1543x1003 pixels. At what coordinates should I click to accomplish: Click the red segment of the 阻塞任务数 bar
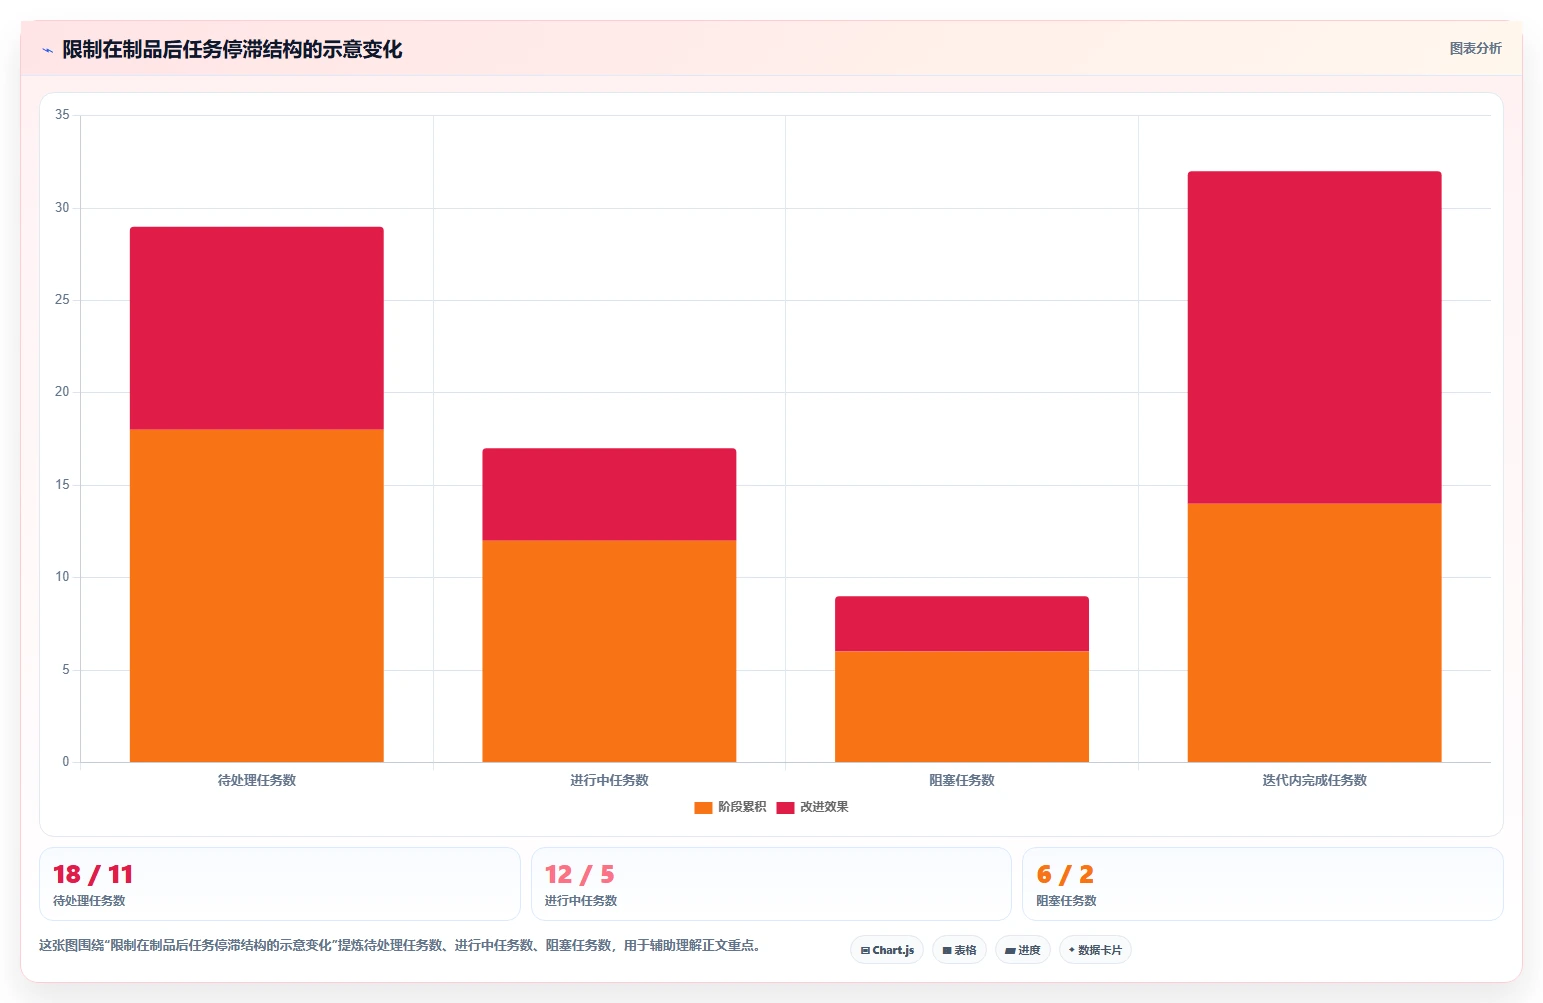coord(962,624)
